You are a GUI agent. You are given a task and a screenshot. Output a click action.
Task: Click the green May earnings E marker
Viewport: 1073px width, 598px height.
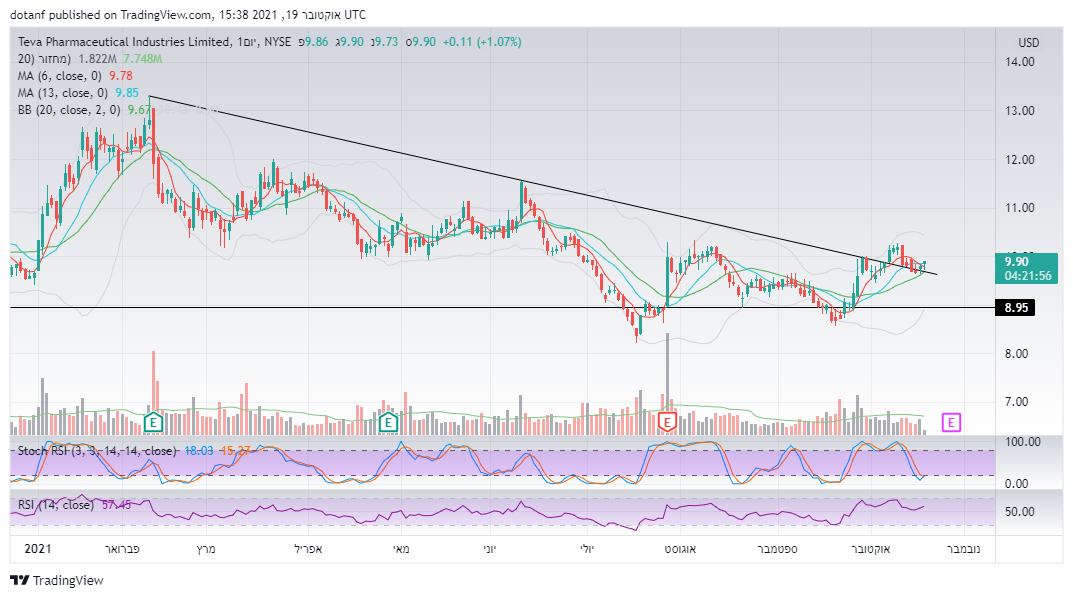coord(388,422)
